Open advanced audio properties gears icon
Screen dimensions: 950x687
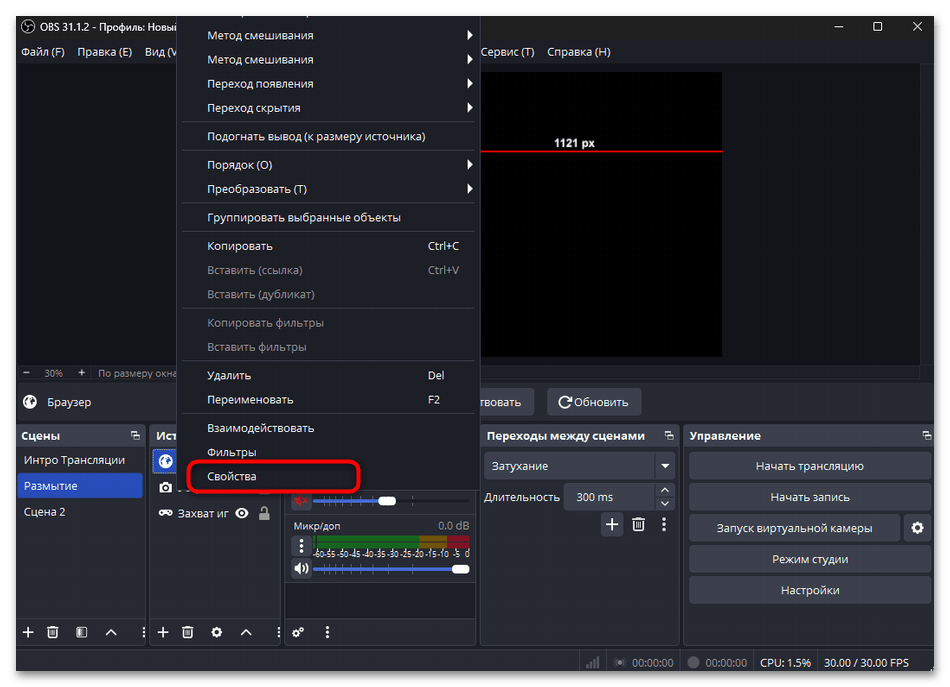click(x=298, y=632)
